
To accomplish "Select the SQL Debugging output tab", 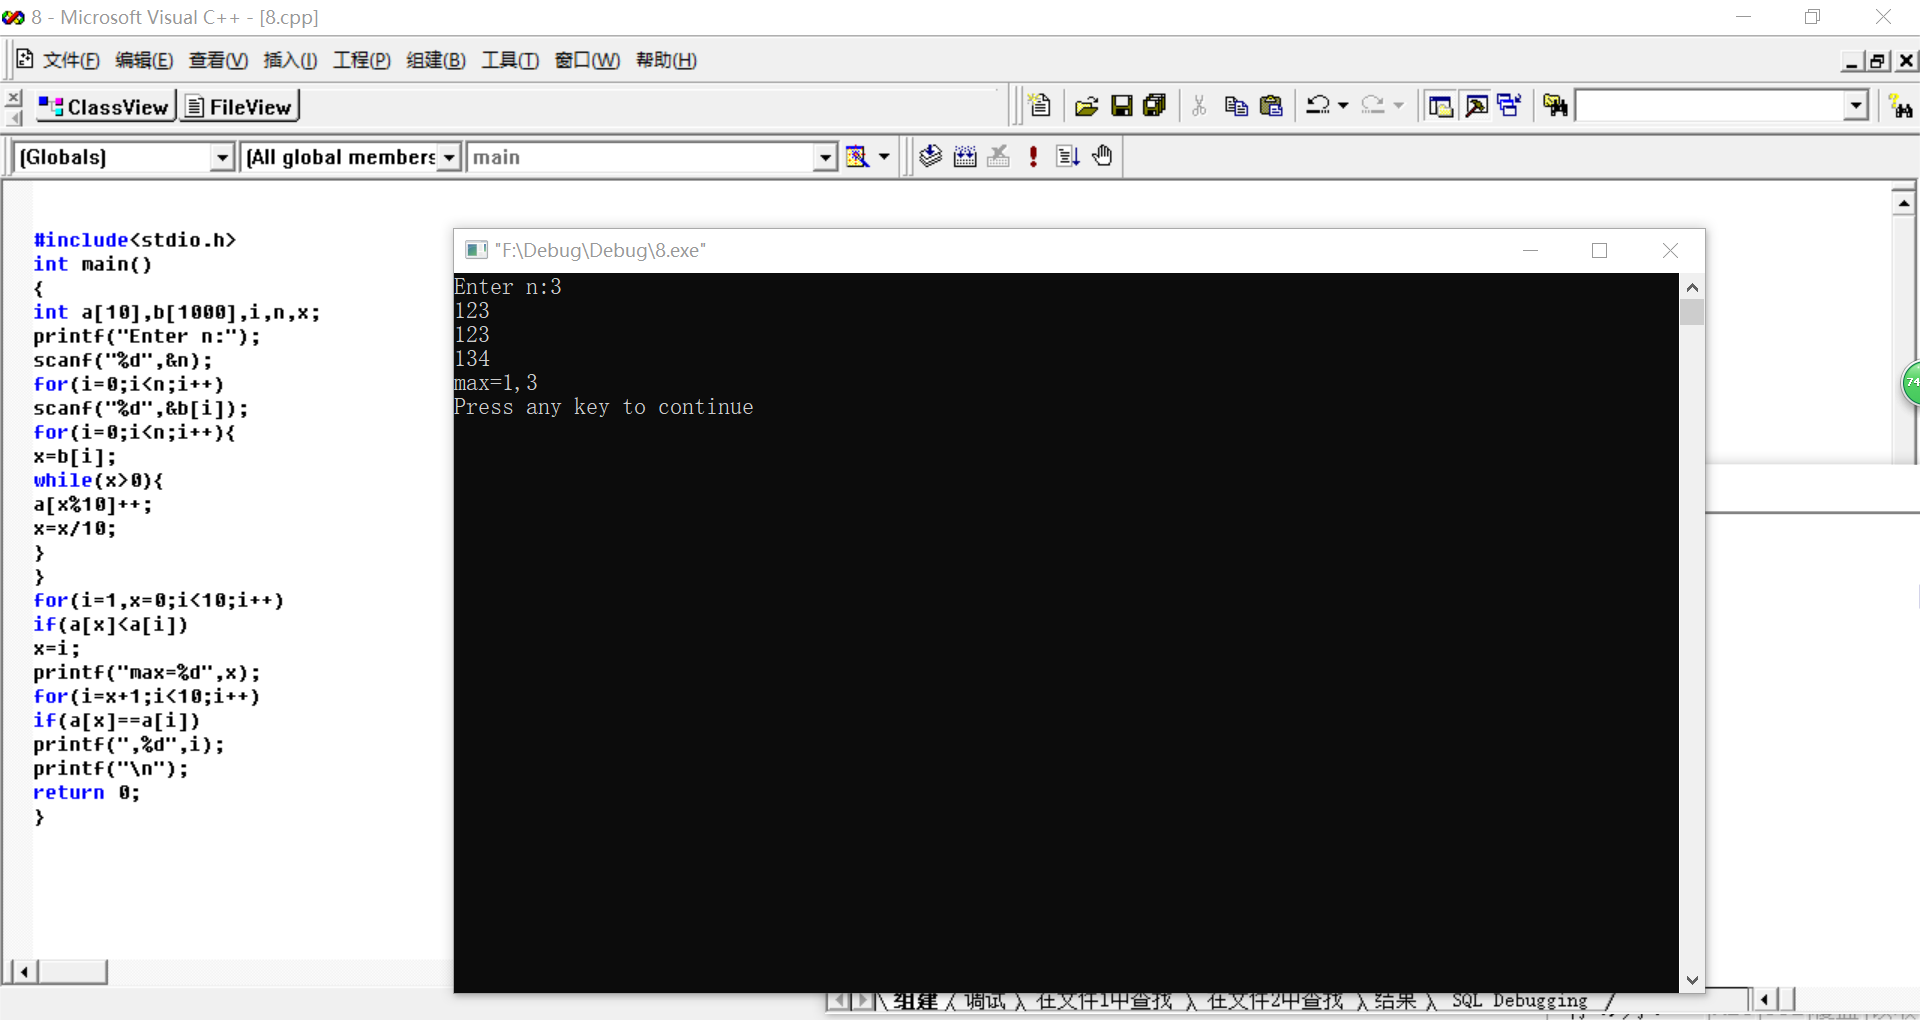I will 1519,1001.
